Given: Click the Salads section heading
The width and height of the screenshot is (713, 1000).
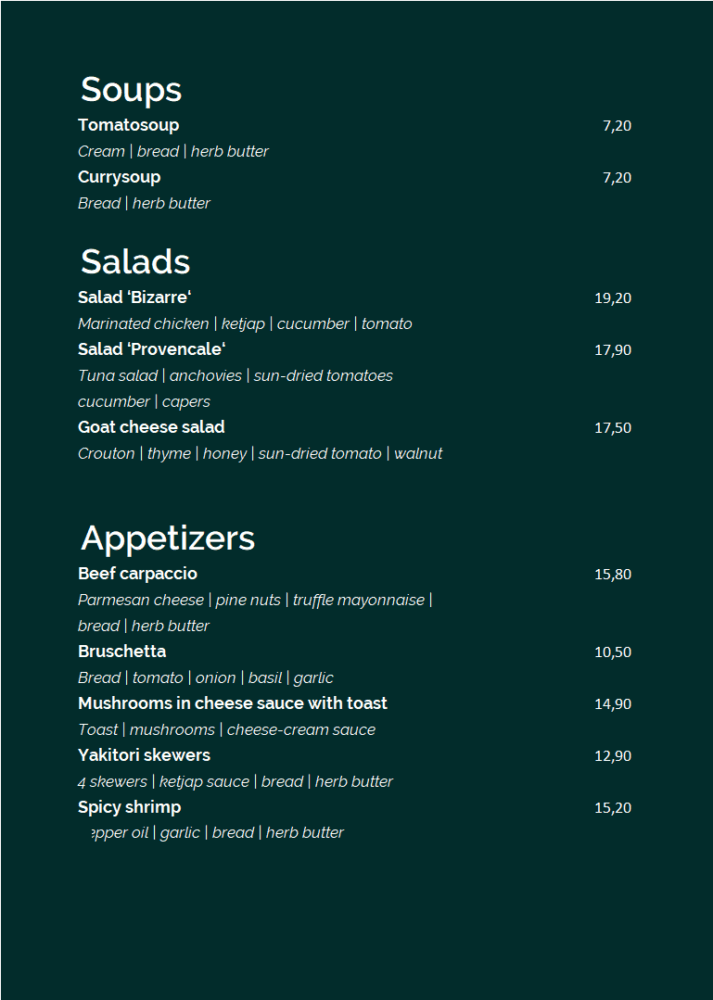Looking at the screenshot, I should pos(135,262).
